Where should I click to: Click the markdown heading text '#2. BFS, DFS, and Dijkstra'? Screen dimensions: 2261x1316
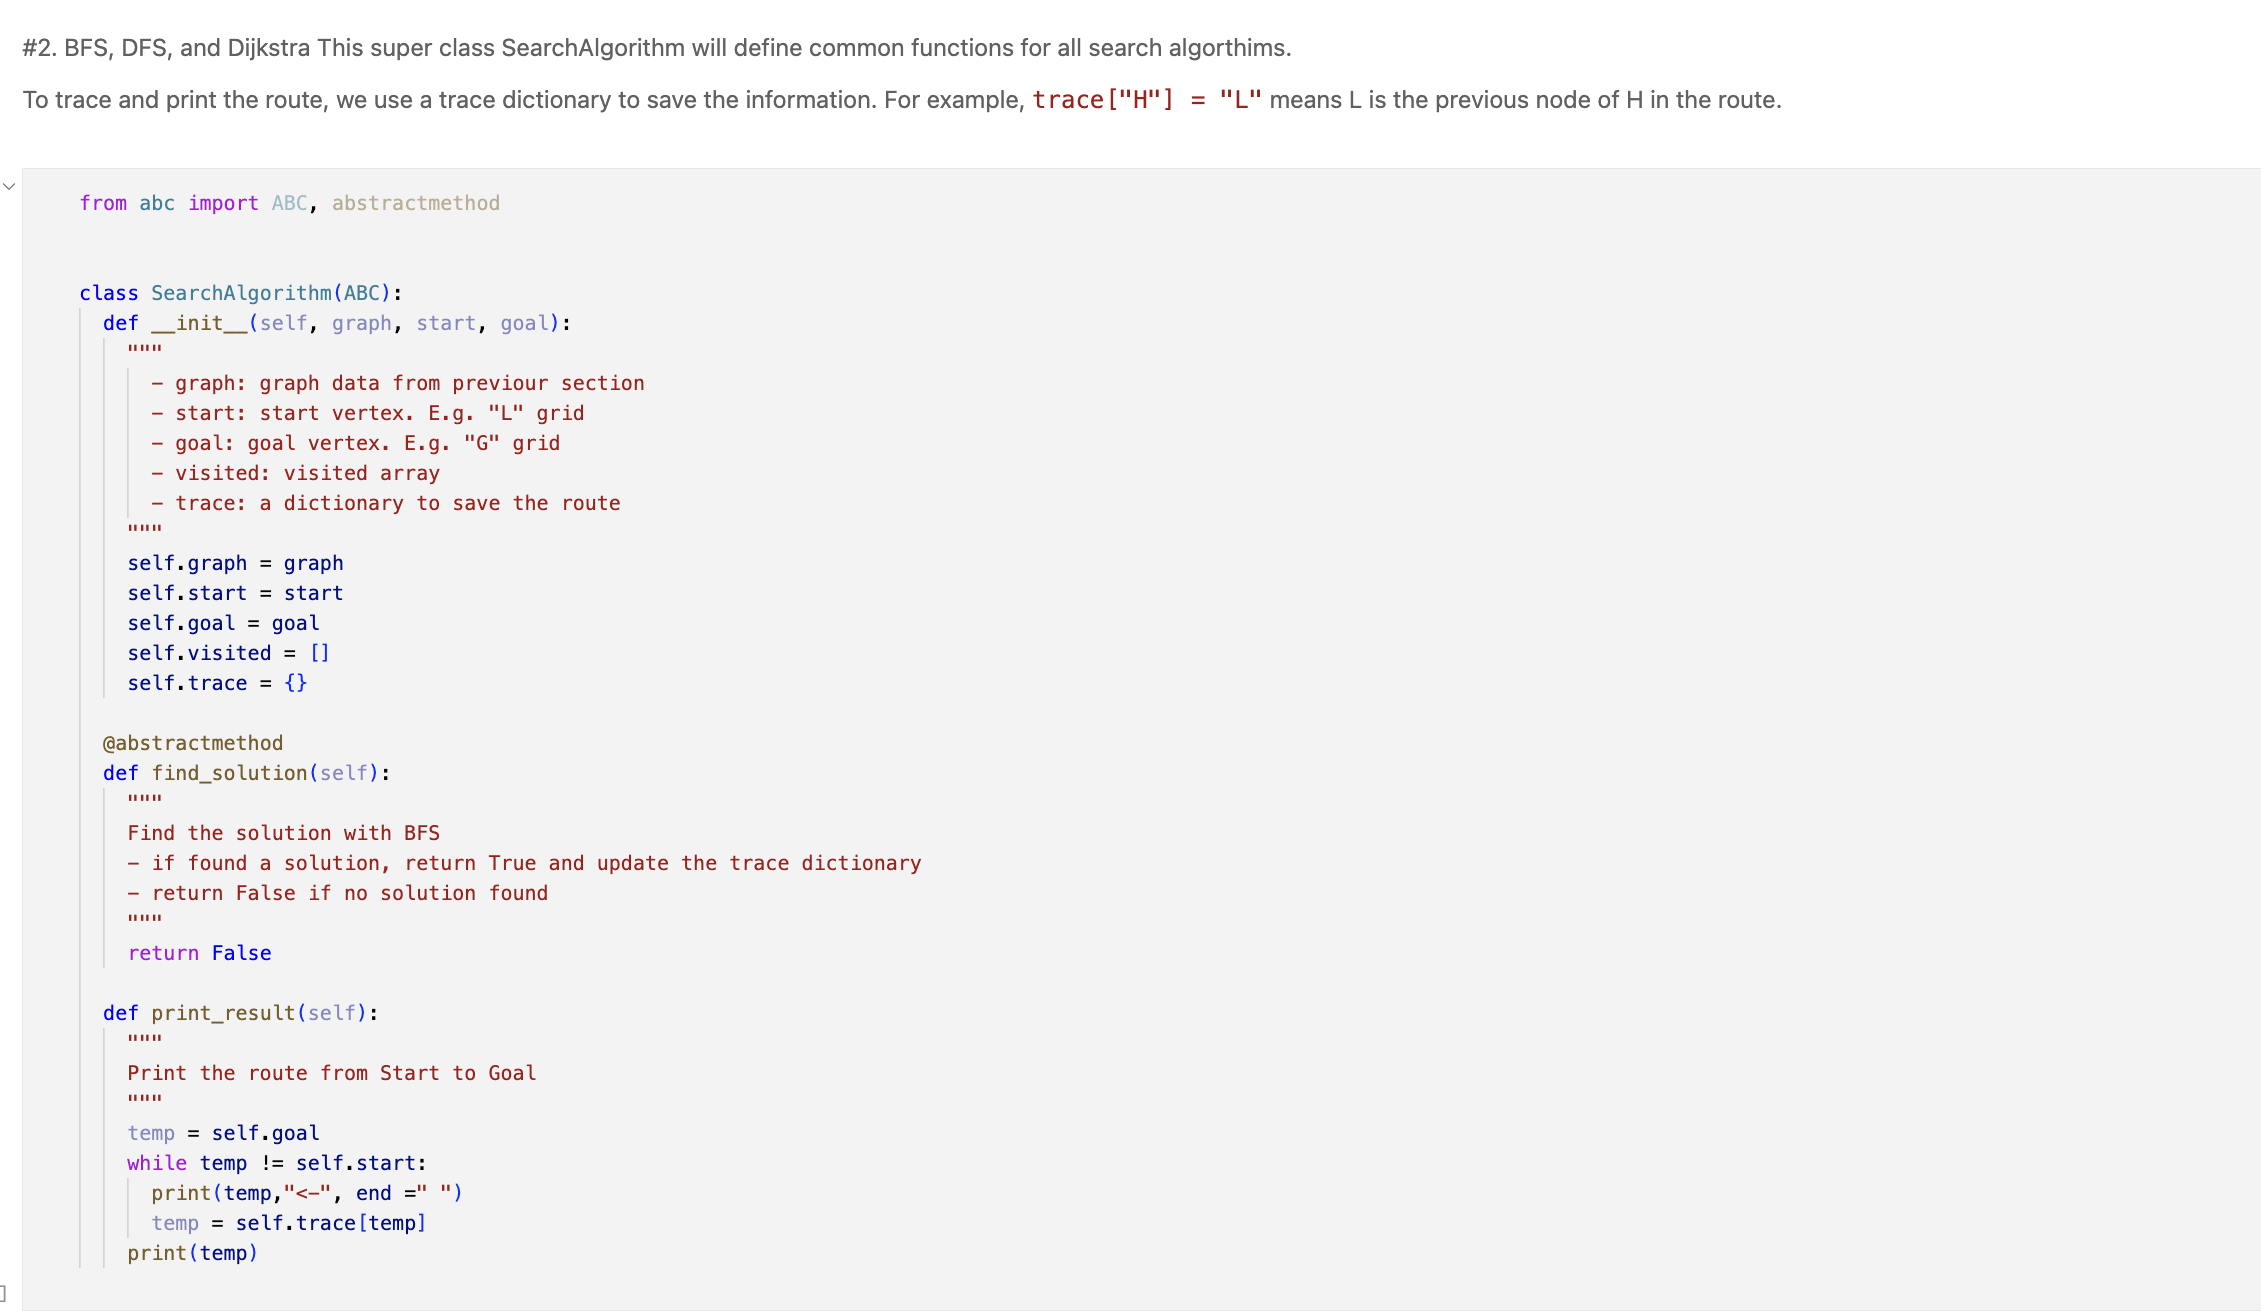166,48
